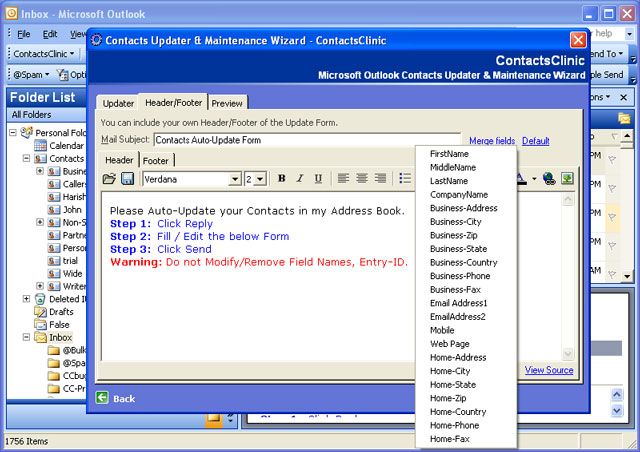Select the Header sub-tab
The width and height of the screenshot is (640, 452).
[119, 160]
